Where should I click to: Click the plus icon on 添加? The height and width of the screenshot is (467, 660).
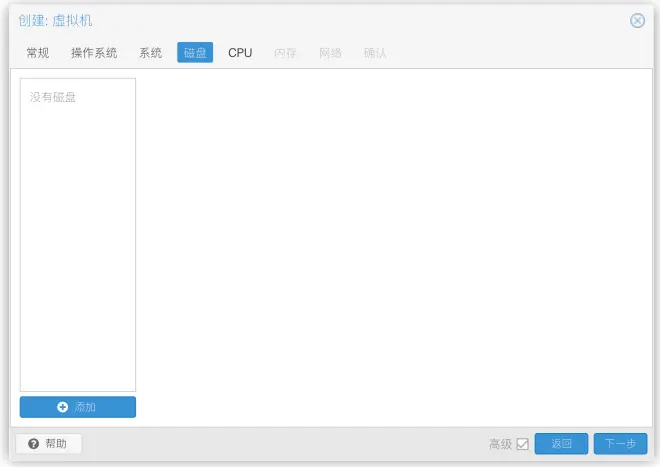62,407
